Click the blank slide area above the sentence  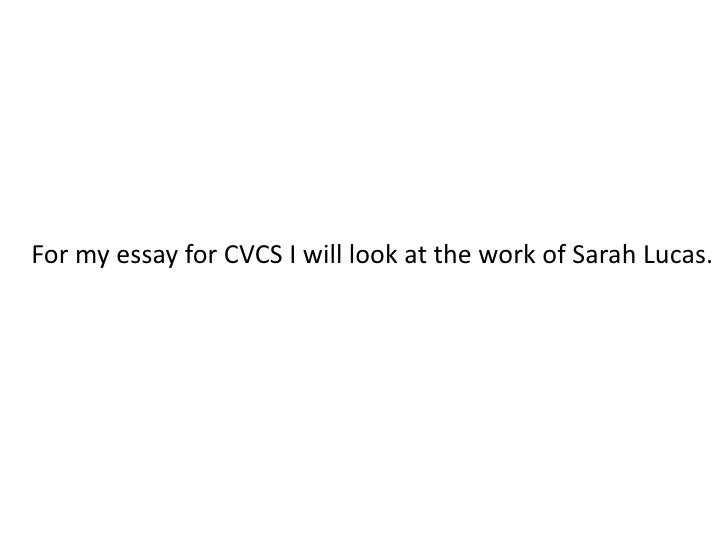click(364, 116)
